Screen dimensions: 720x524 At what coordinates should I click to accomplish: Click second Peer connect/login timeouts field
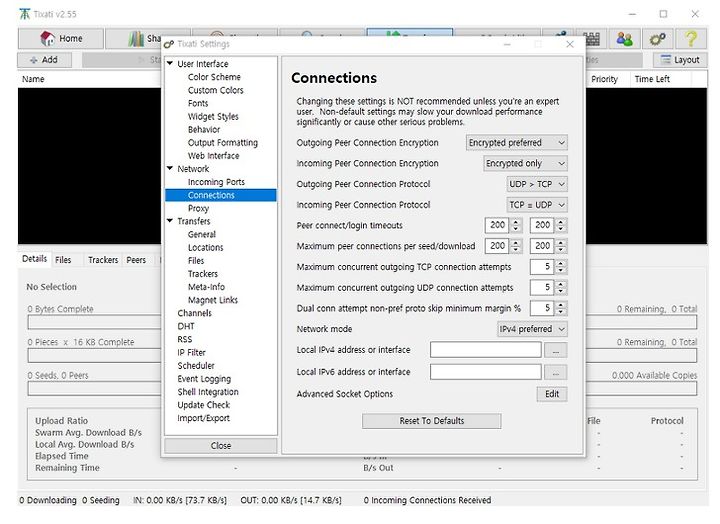pyautogui.click(x=542, y=225)
